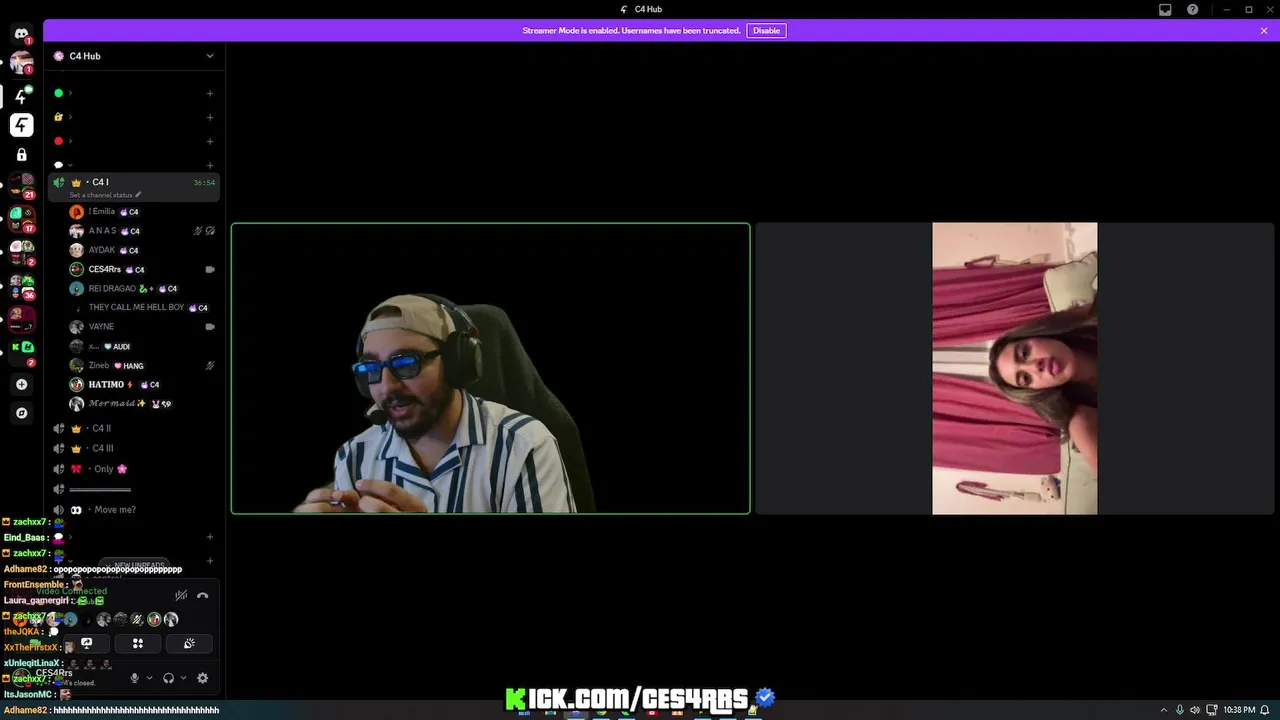Open the Help question mark icon
The image size is (1280, 720).
(1192, 9)
